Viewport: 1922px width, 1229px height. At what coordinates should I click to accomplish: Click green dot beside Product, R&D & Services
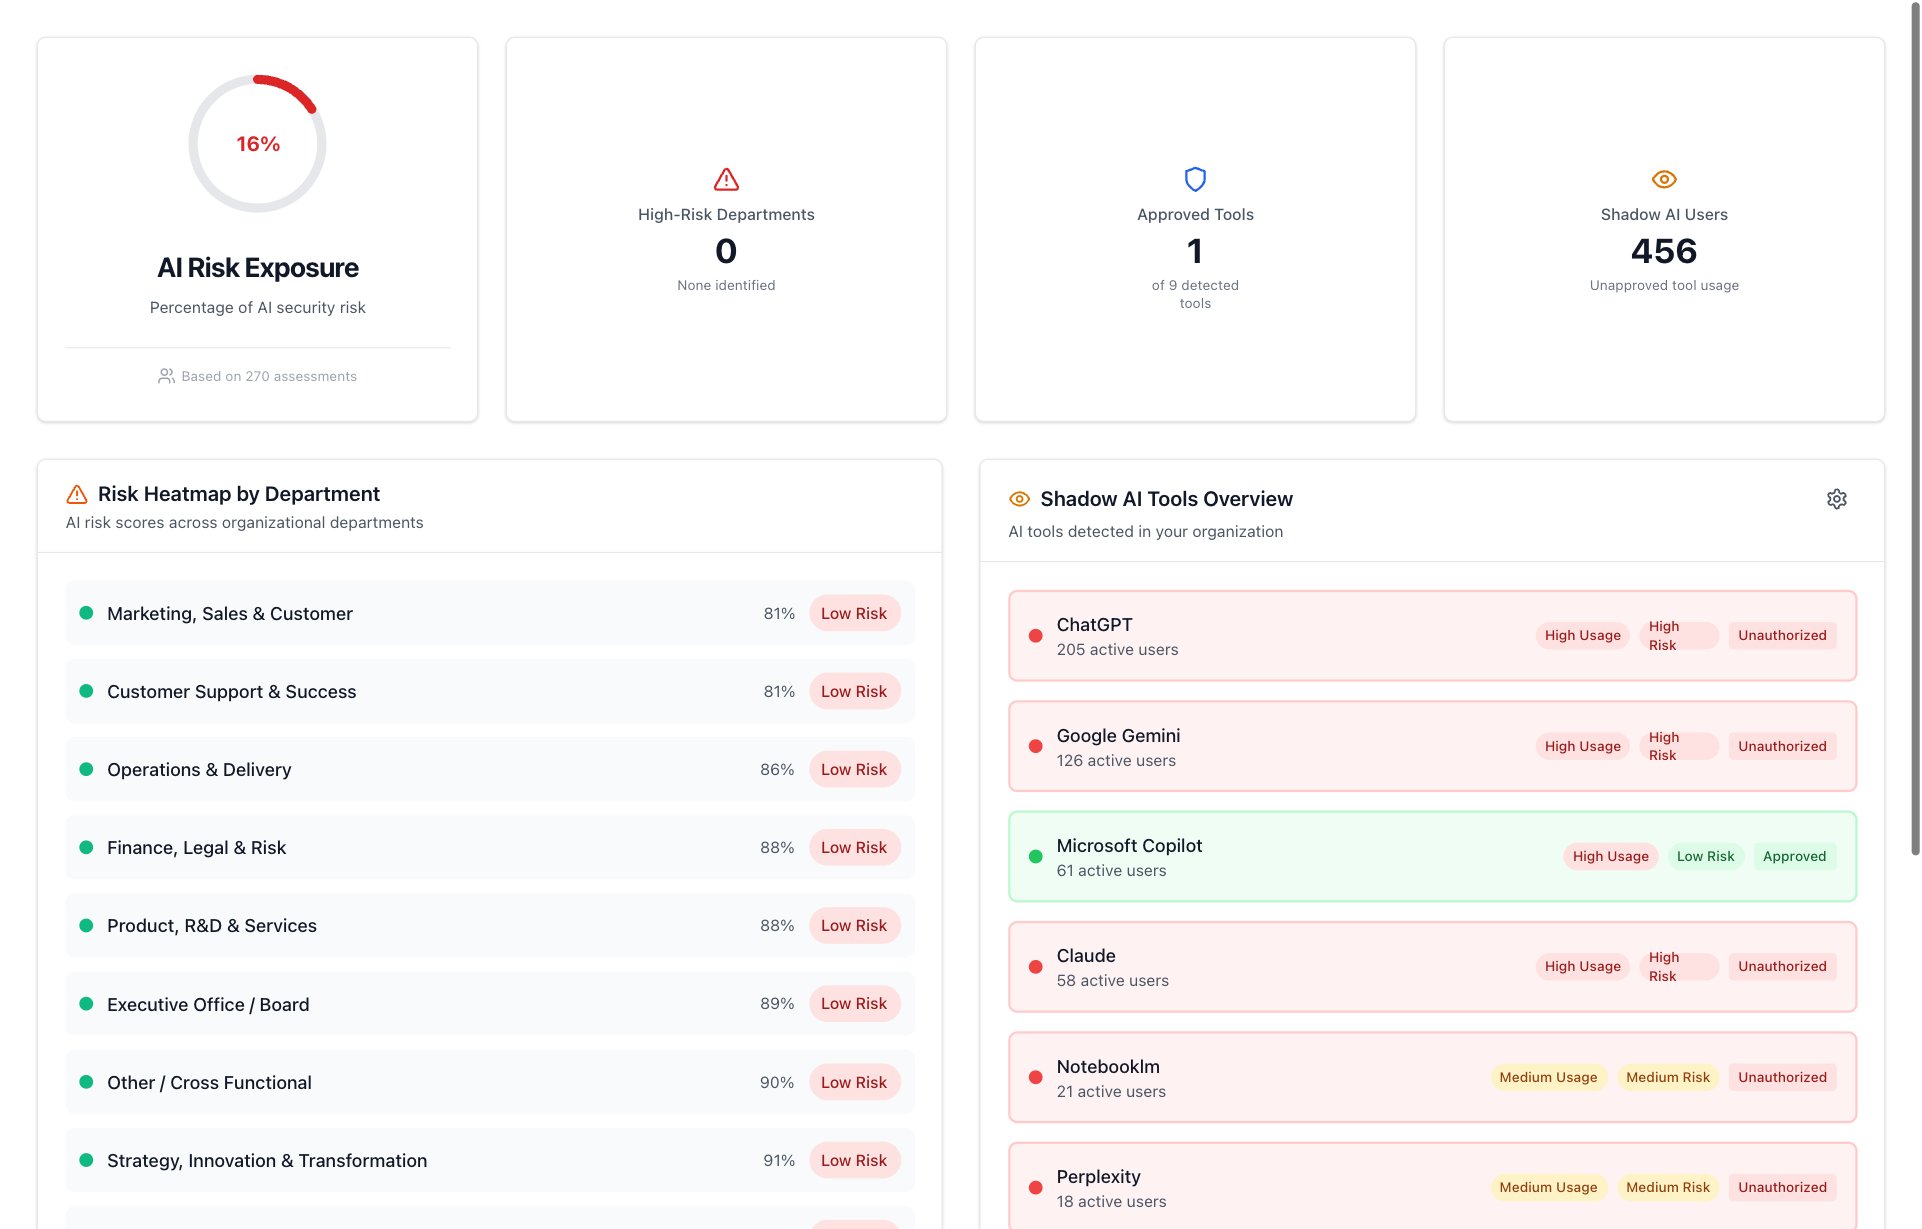click(86, 925)
